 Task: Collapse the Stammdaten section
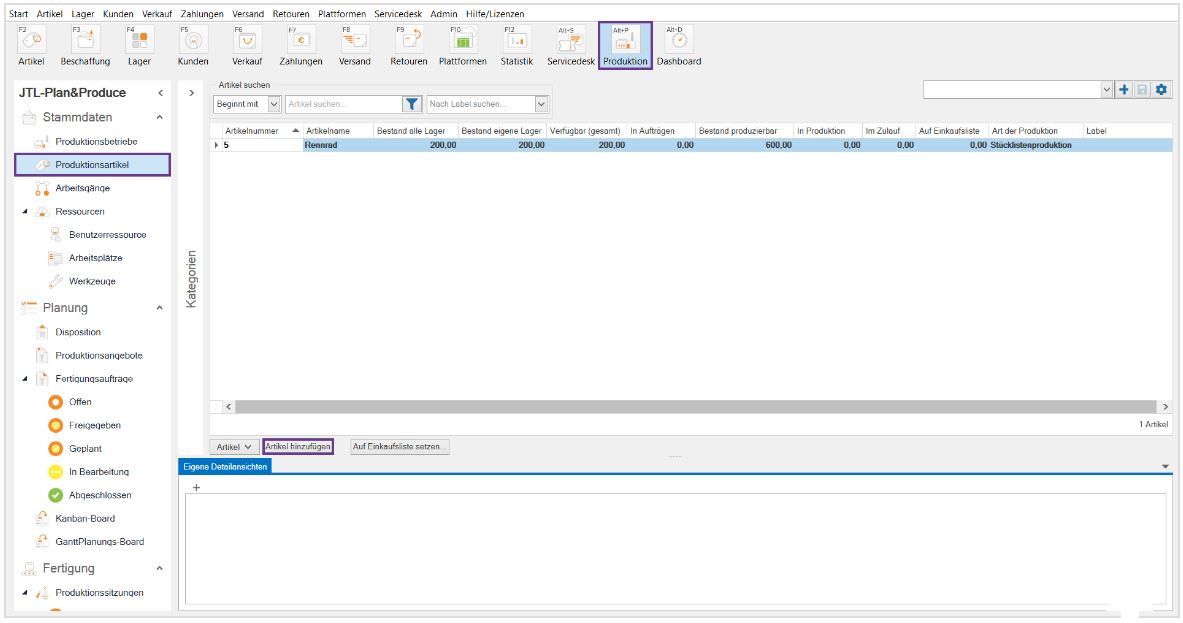(159, 117)
